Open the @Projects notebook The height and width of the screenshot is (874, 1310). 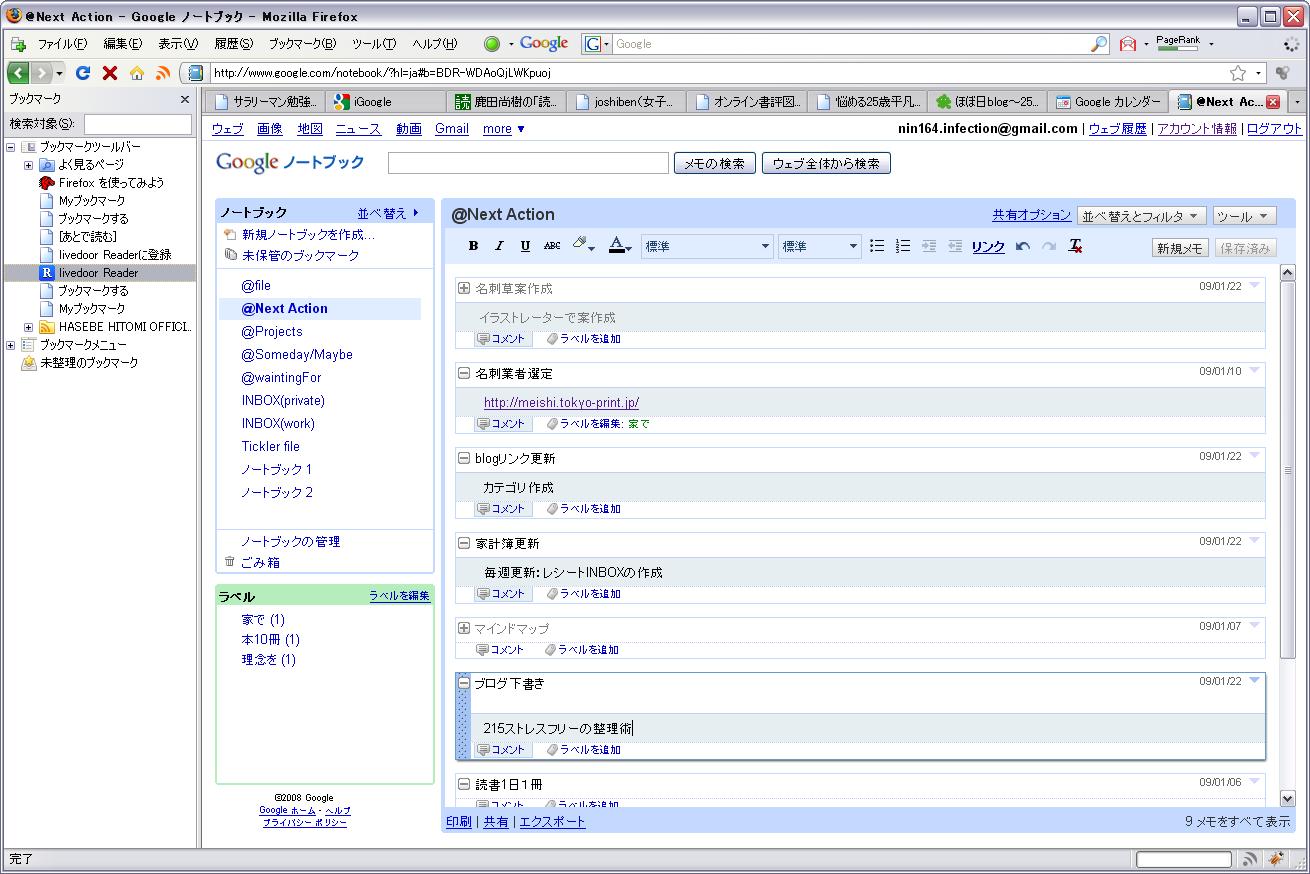(271, 332)
